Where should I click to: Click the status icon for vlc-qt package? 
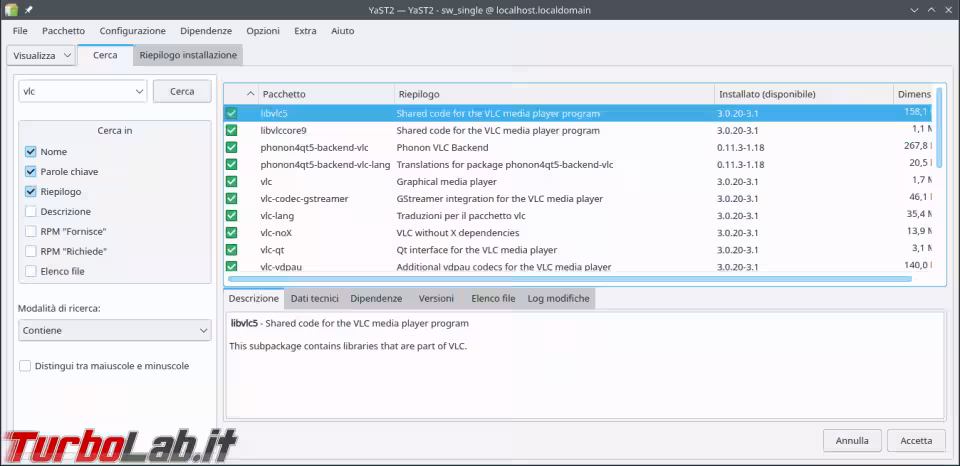[x=232, y=250]
